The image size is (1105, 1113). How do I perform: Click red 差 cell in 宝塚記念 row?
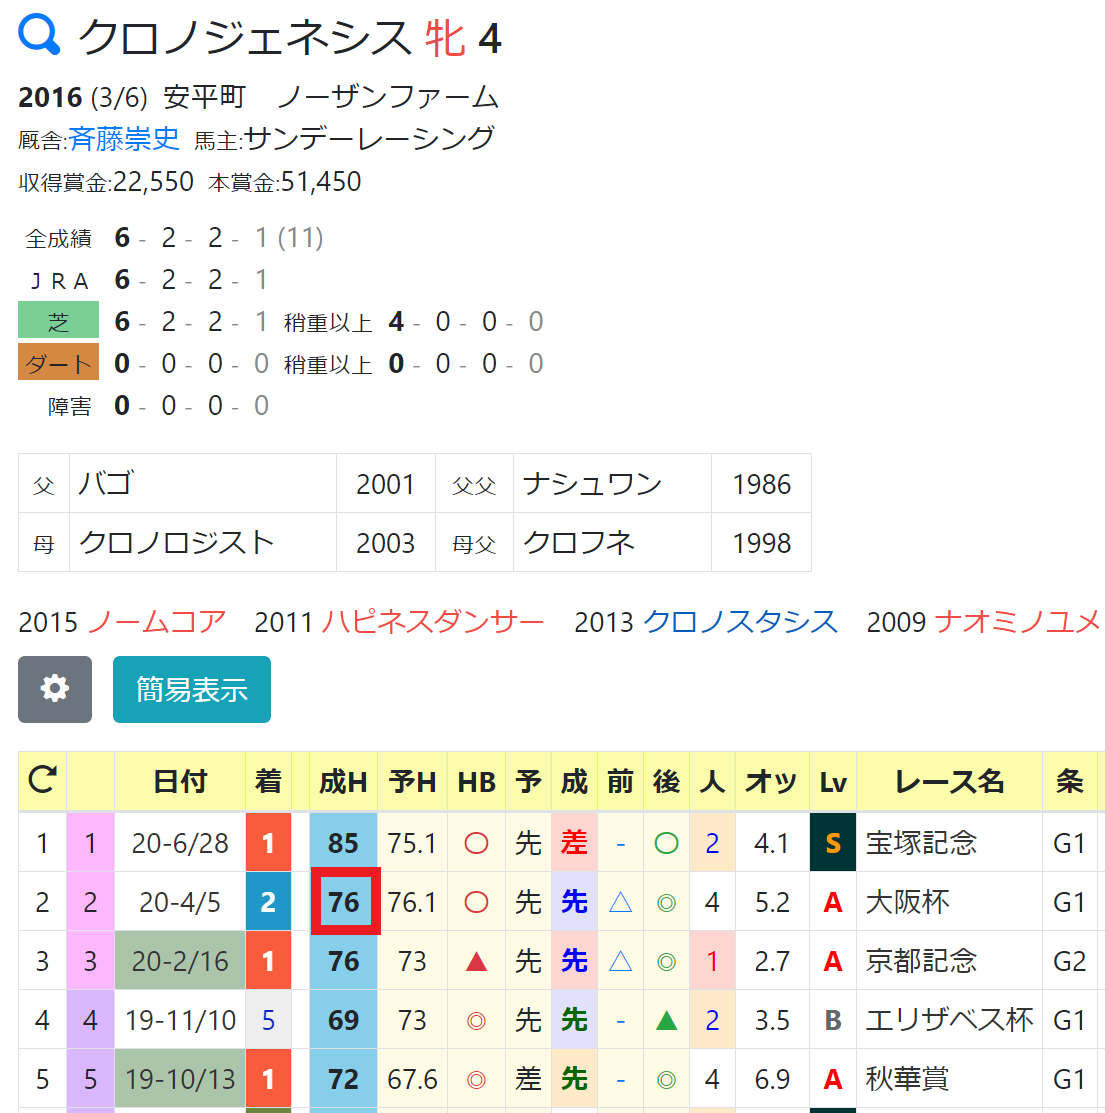[x=574, y=843]
